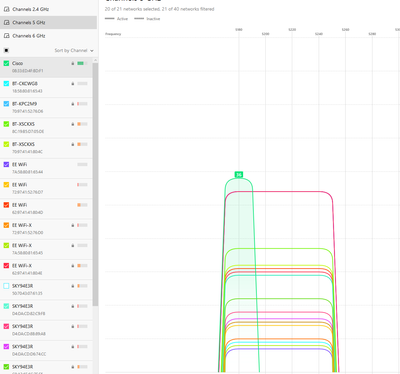Viewport: 400px width, 374px height.
Task: Uncheck the pink SKY94E3R D4:DA:CD:88 checkbox
Action: pyautogui.click(x=6, y=326)
